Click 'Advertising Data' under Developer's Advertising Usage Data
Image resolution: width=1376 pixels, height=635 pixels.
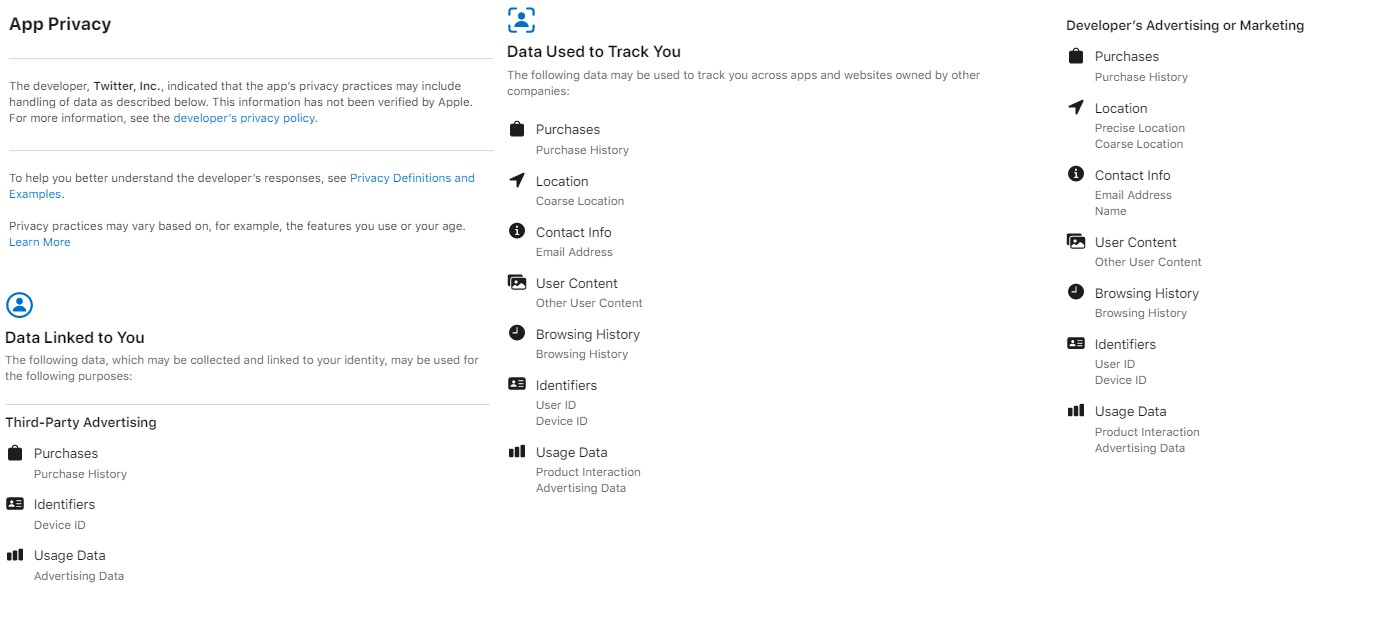point(1140,448)
